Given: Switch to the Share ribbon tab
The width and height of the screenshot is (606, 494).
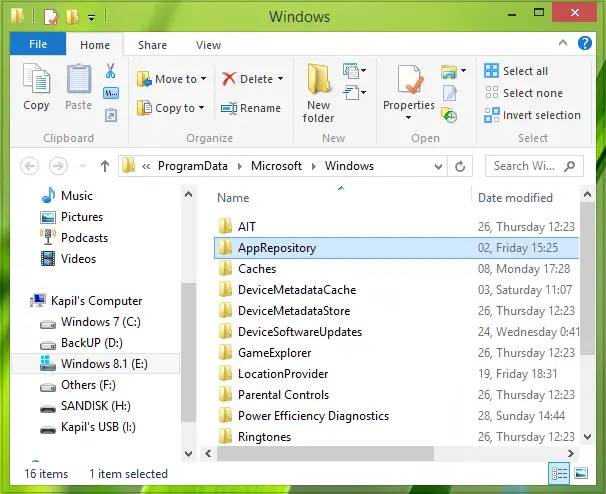Looking at the screenshot, I should tap(152, 45).
